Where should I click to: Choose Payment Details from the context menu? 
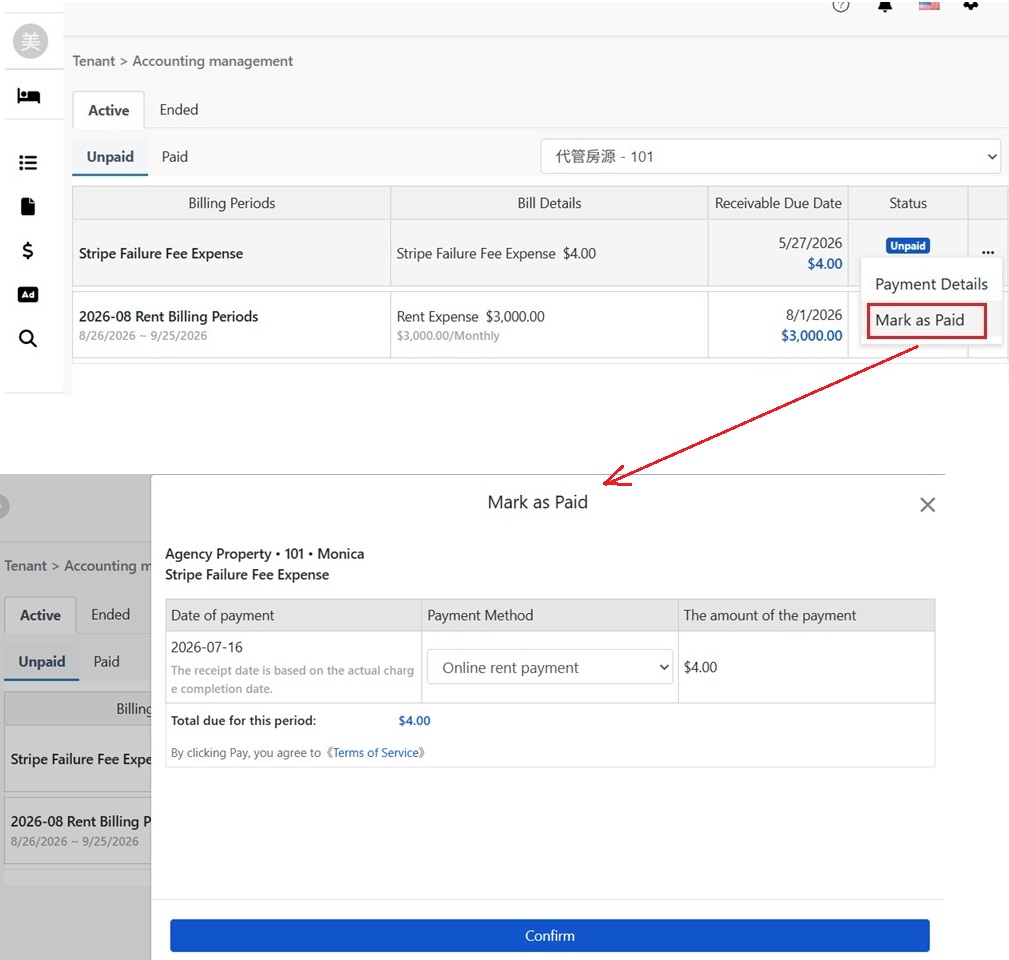click(931, 284)
